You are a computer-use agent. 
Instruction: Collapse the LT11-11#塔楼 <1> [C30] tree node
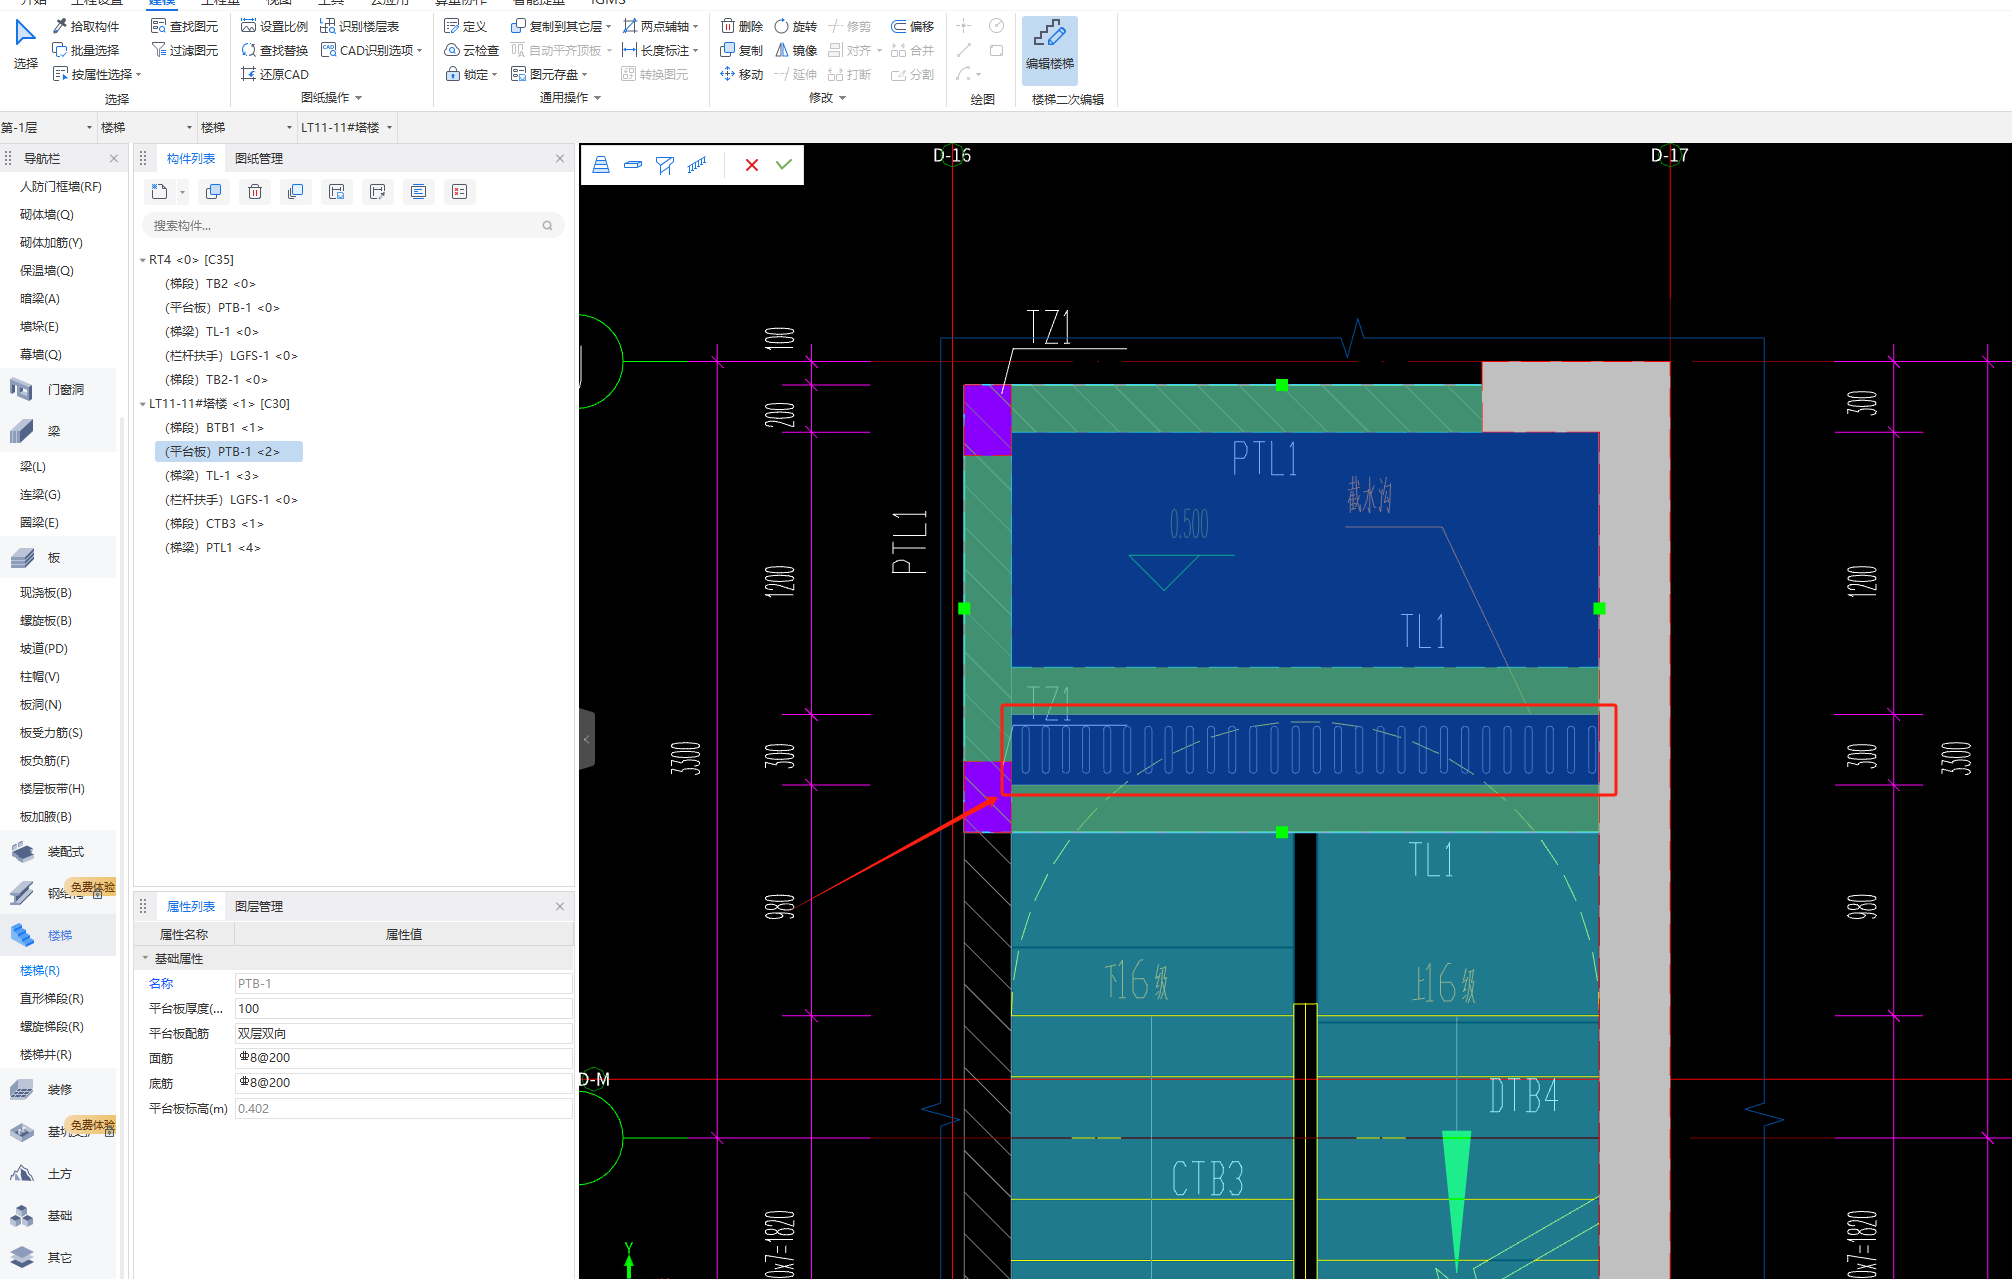click(x=143, y=404)
